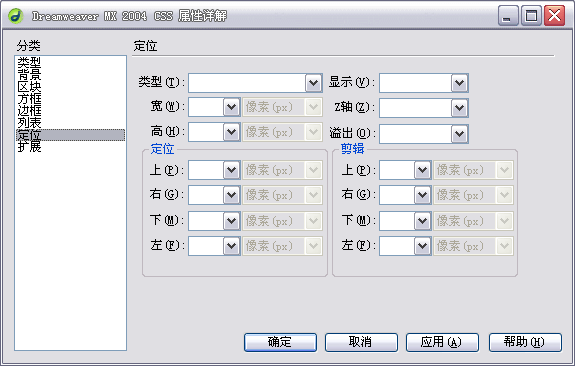Open the 宽(W) value dropdown arrow
The image size is (575, 366).
(x=231, y=107)
